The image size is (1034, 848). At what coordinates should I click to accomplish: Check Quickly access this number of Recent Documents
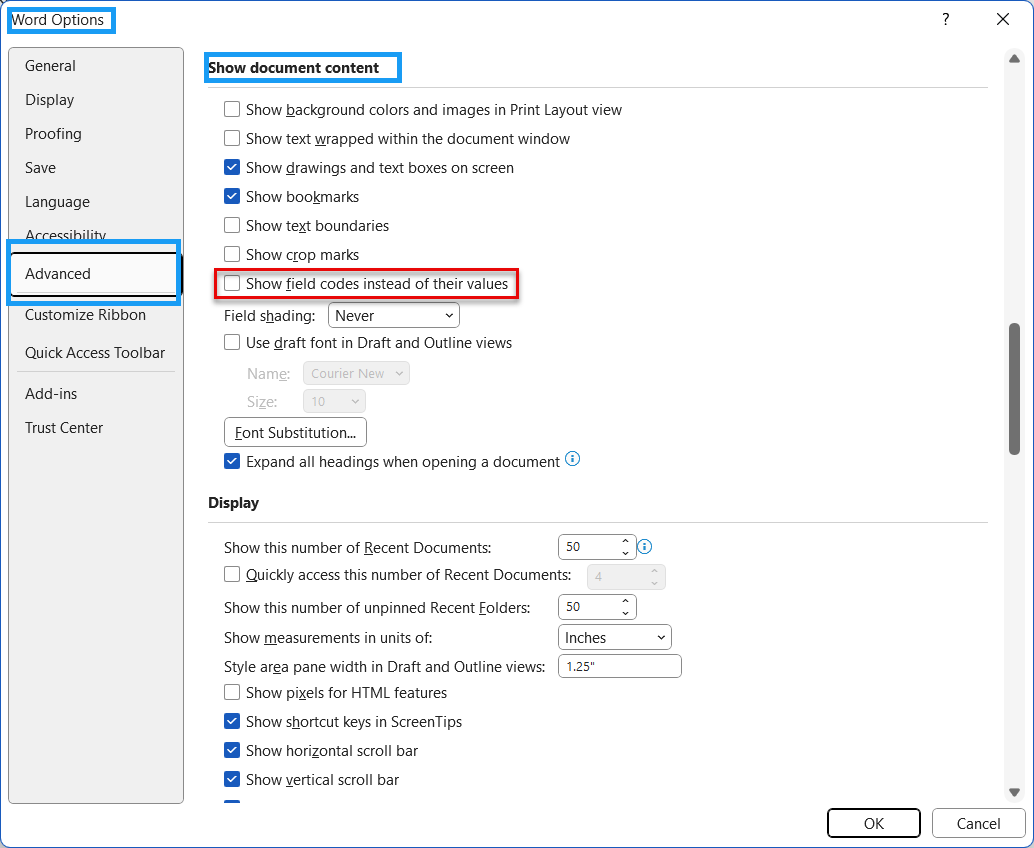(232, 574)
